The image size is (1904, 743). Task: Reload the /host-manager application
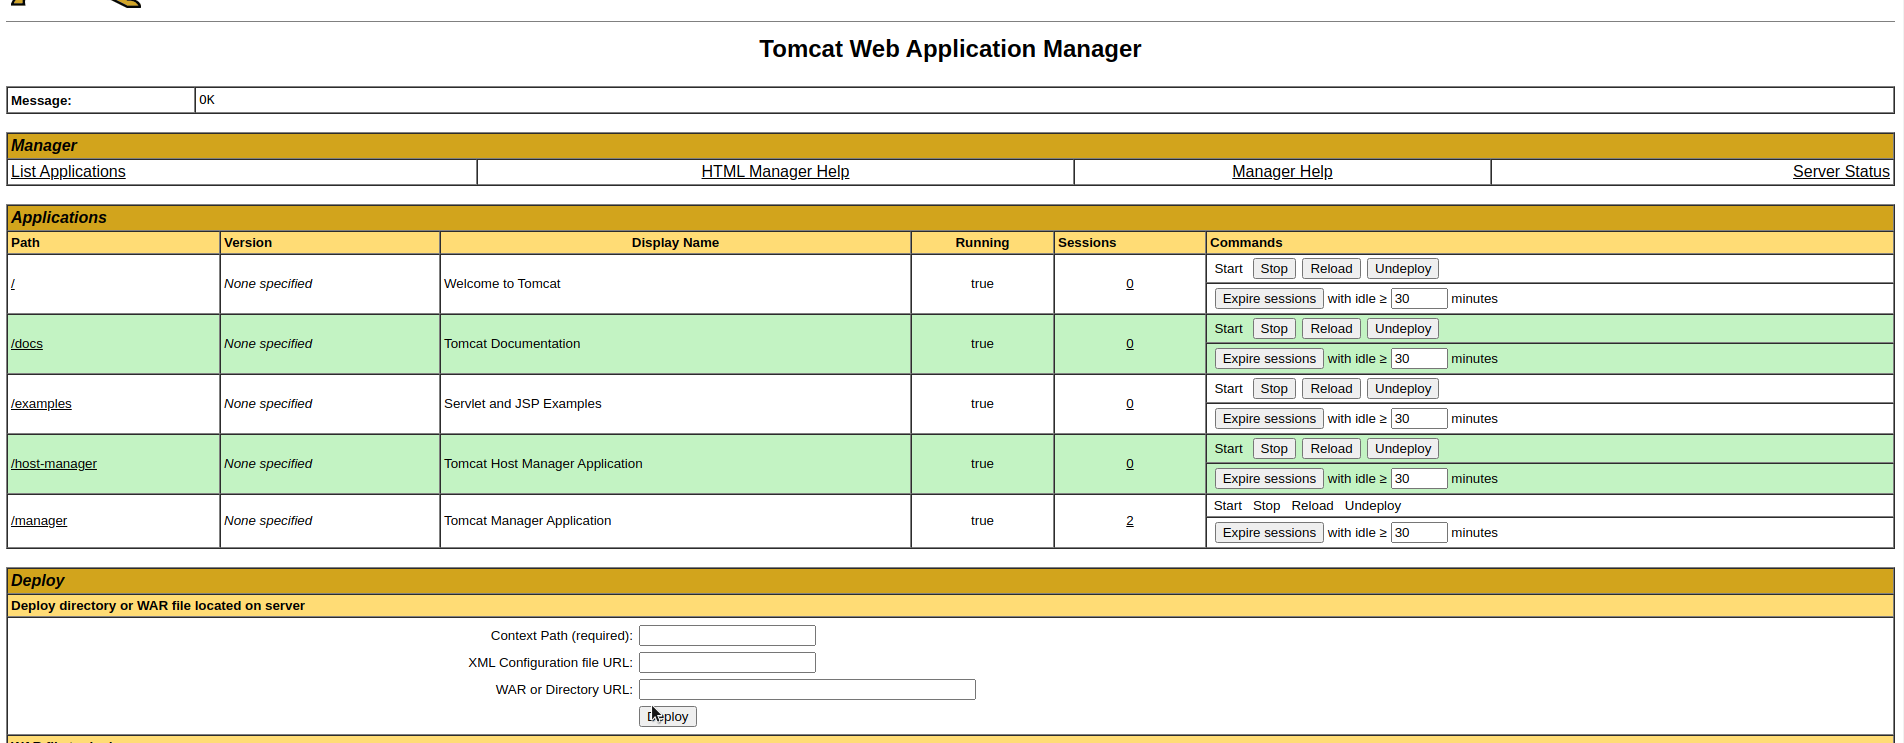(1331, 449)
